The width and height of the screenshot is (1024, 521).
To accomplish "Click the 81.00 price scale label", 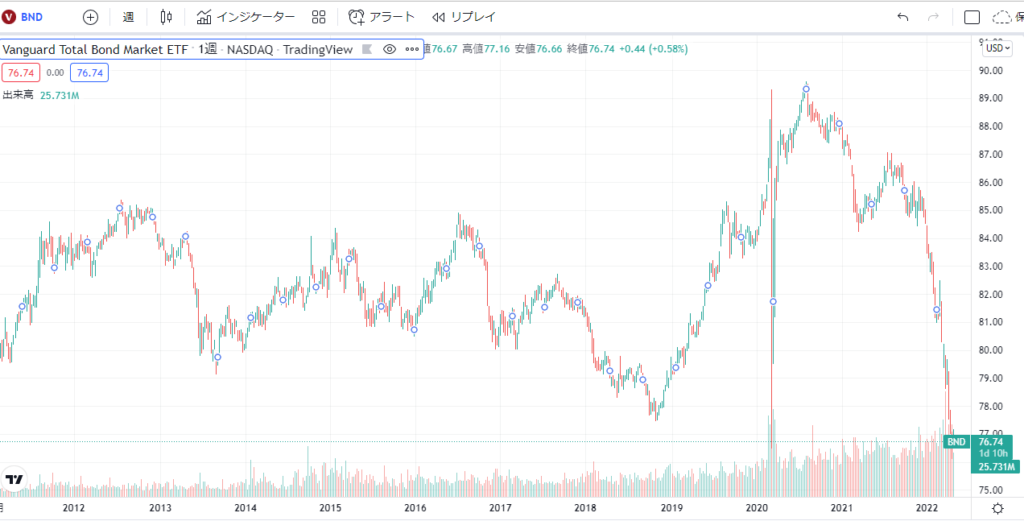I will pyautogui.click(x=991, y=322).
